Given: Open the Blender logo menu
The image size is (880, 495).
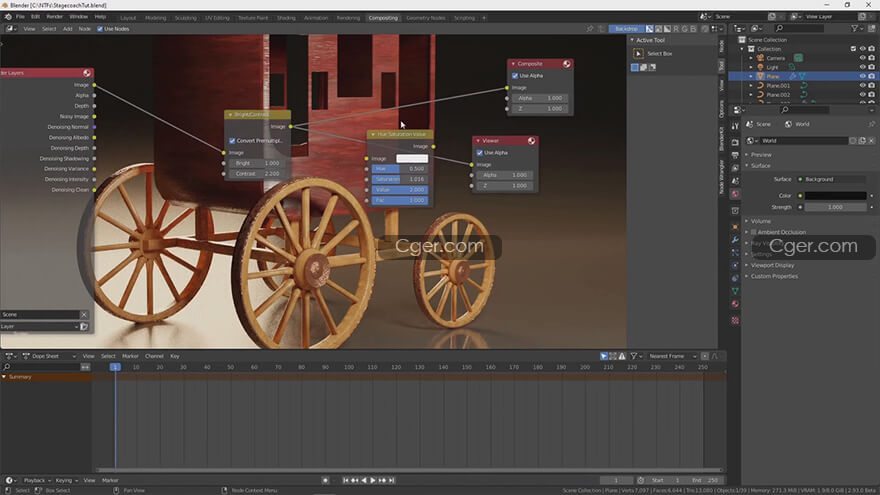Looking at the screenshot, I should point(8,17).
